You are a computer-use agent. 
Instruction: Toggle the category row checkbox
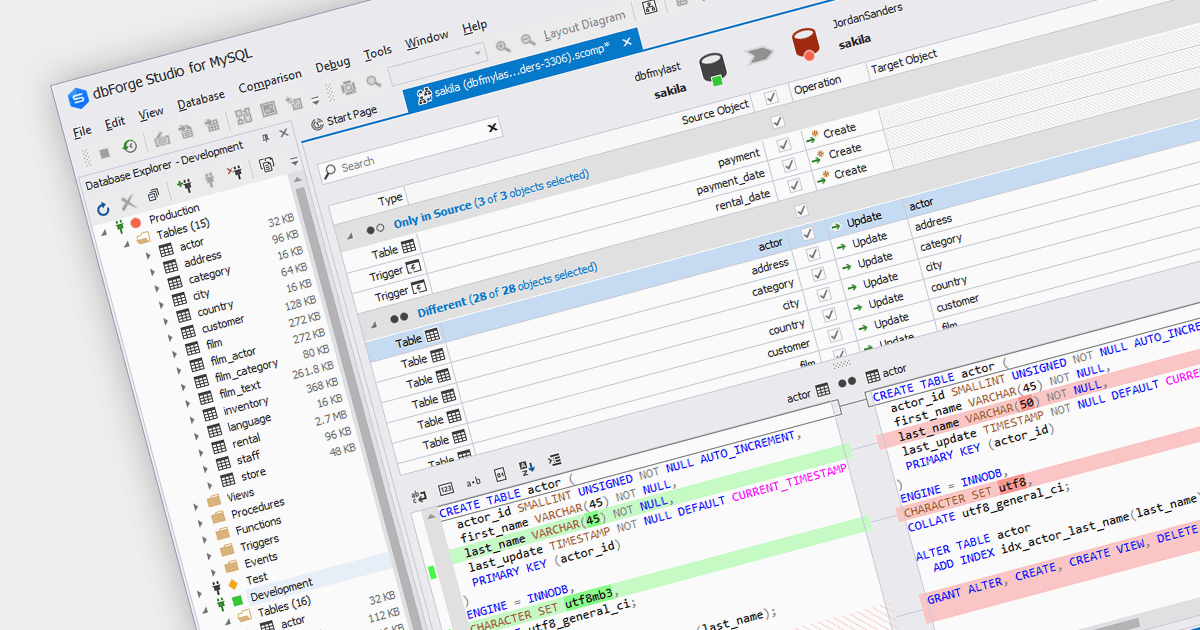pos(817,274)
